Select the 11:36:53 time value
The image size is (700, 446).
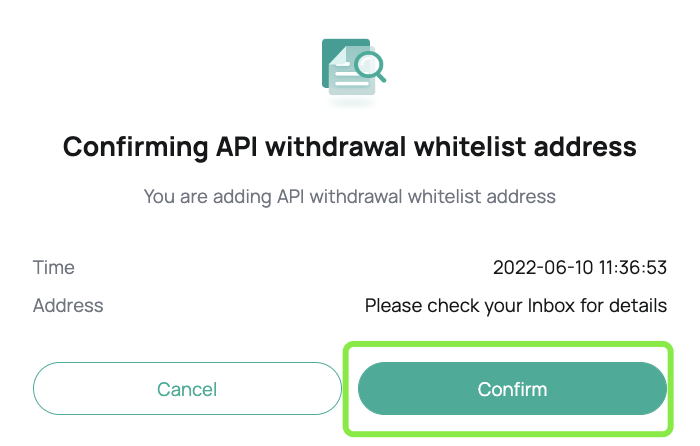point(633,268)
